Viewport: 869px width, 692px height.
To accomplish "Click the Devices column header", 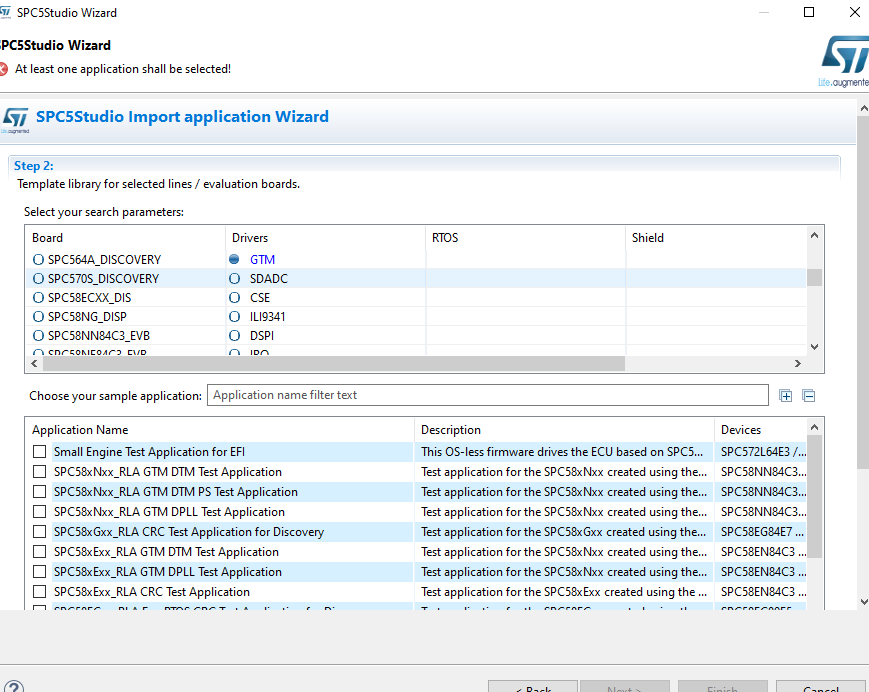I will pos(760,429).
